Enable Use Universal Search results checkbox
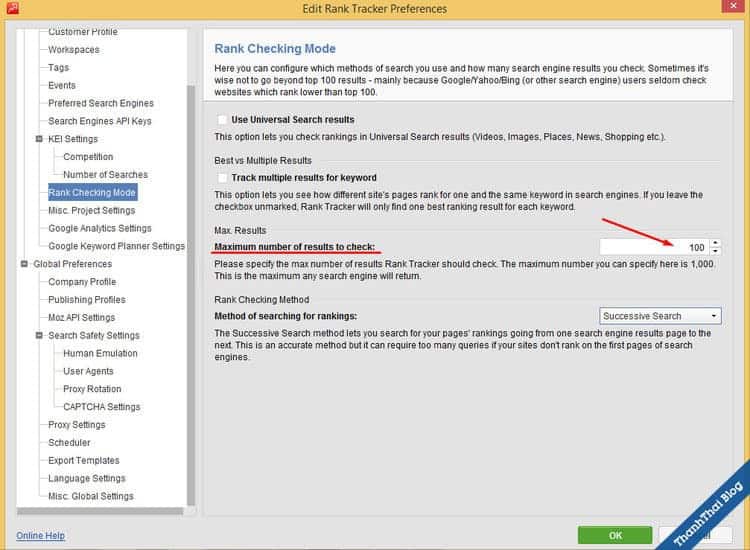750x550 pixels. click(x=222, y=120)
